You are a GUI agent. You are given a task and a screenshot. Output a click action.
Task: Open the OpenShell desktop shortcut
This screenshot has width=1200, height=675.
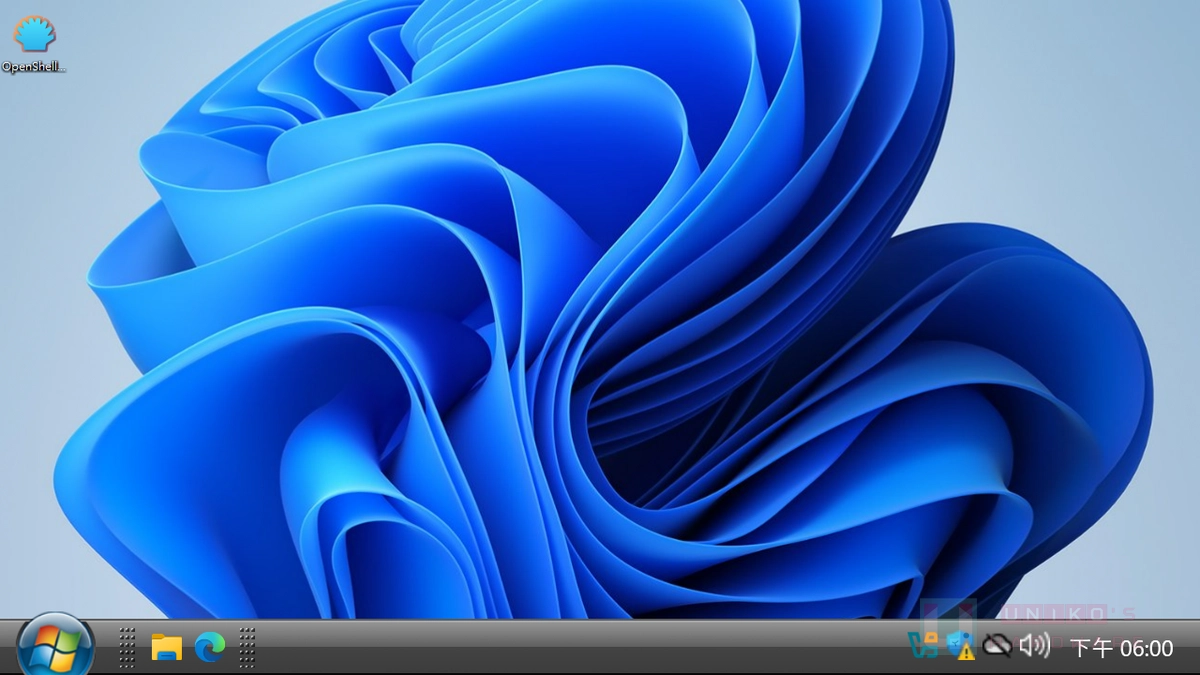tap(34, 44)
